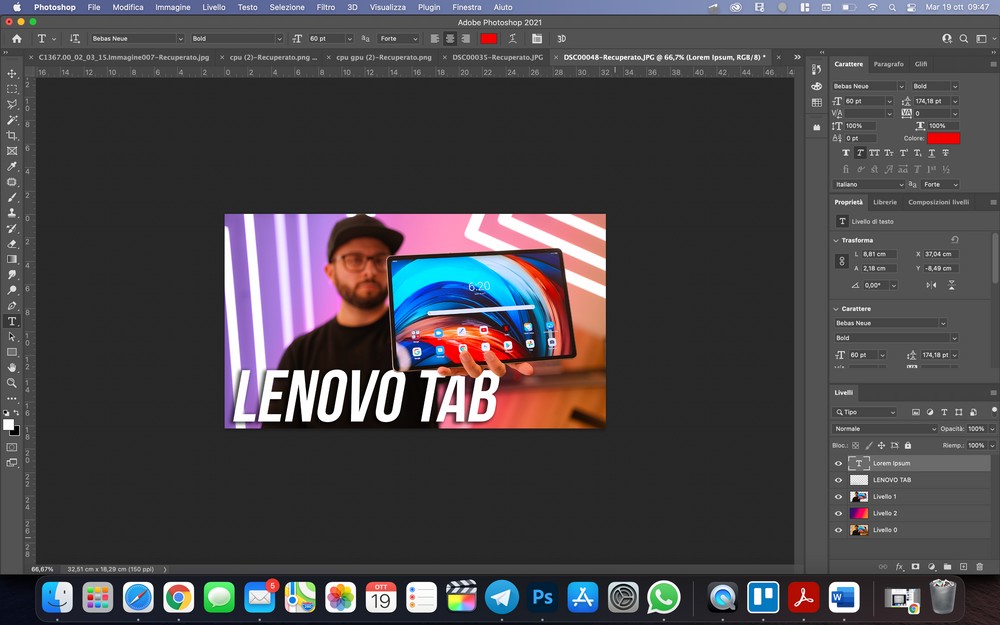Create a new group folder icon
The image size is (1000, 625).
point(947,566)
